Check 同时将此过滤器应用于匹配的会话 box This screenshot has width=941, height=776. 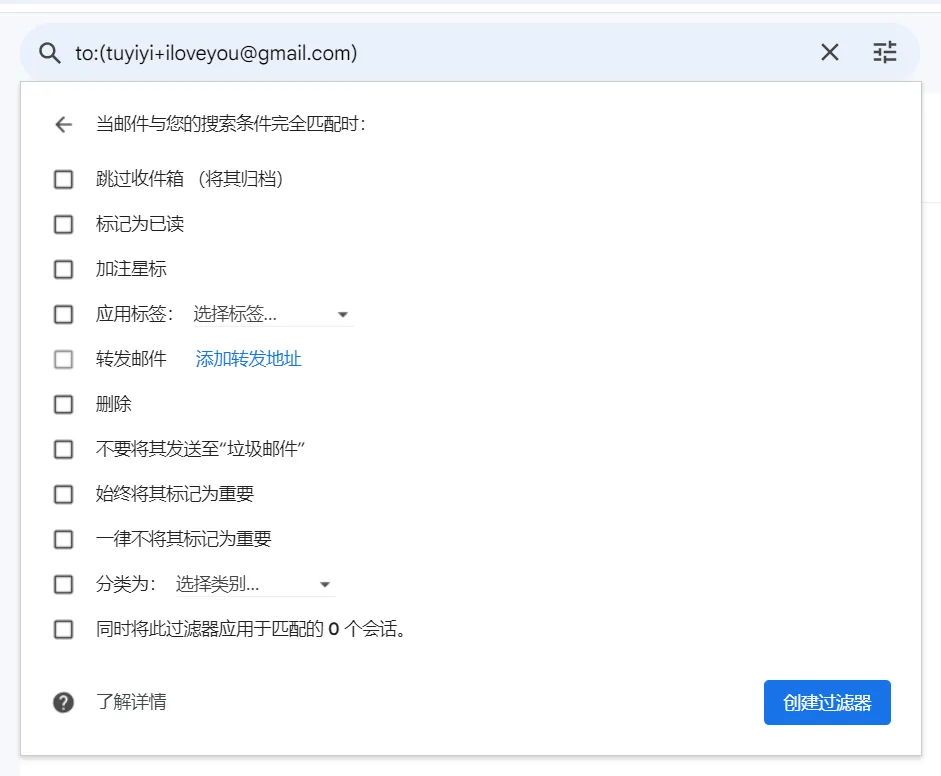click(x=64, y=629)
